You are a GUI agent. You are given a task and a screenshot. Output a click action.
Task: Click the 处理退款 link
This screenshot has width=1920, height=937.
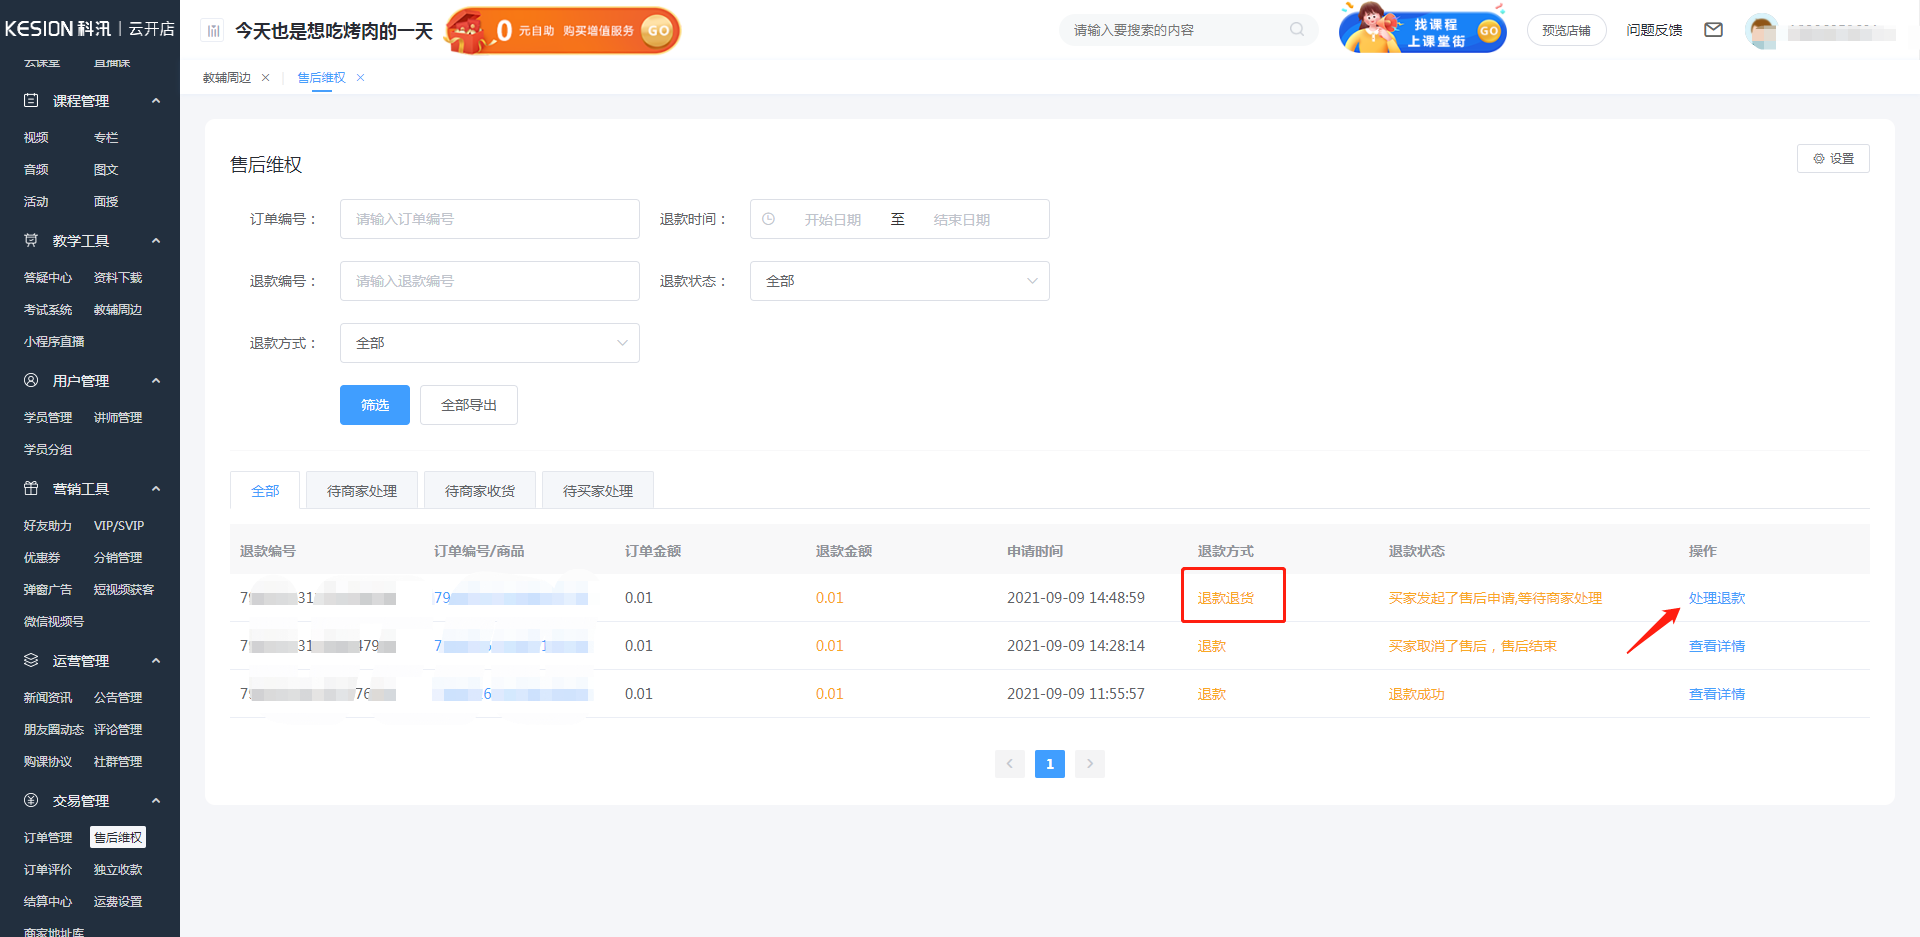(x=1716, y=597)
